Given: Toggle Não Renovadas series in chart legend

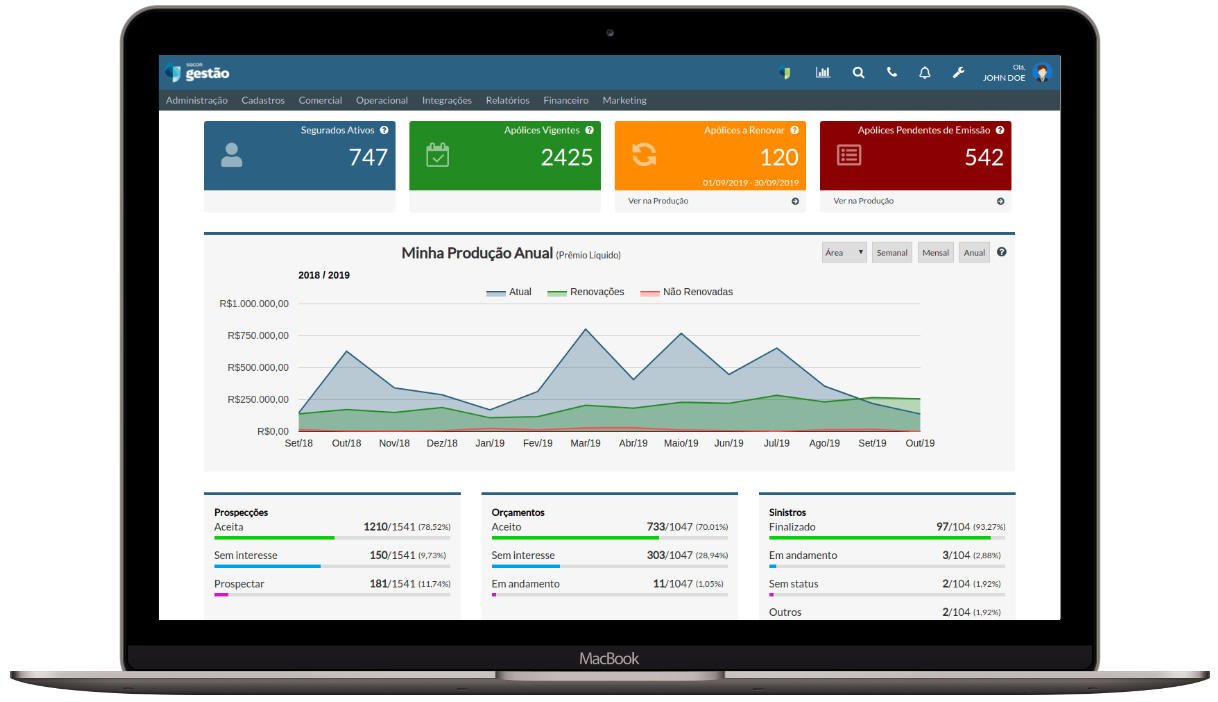Looking at the screenshot, I should tap(686, 292).
